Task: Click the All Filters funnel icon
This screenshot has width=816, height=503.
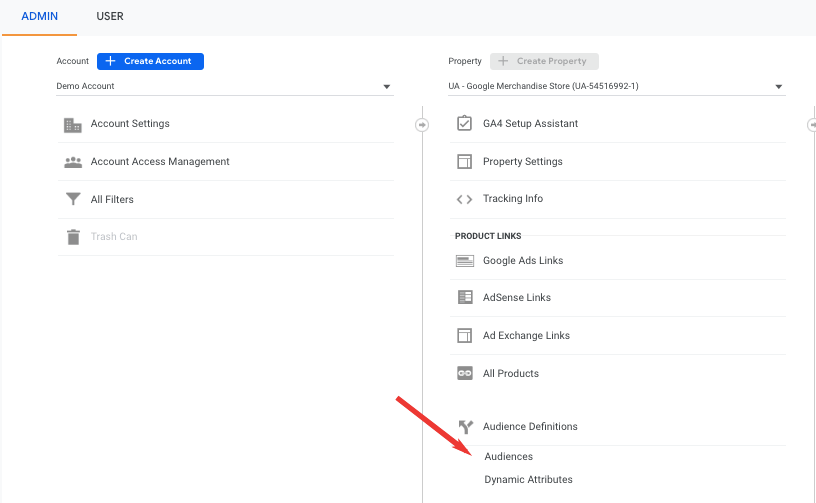Action: (73, 199)
